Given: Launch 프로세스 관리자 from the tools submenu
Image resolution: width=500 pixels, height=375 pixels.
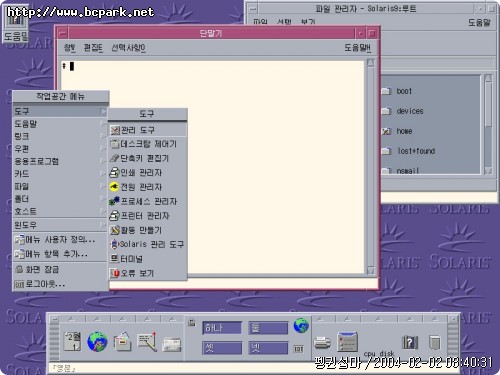Looking at the screenshot, I should pos(147,201).
